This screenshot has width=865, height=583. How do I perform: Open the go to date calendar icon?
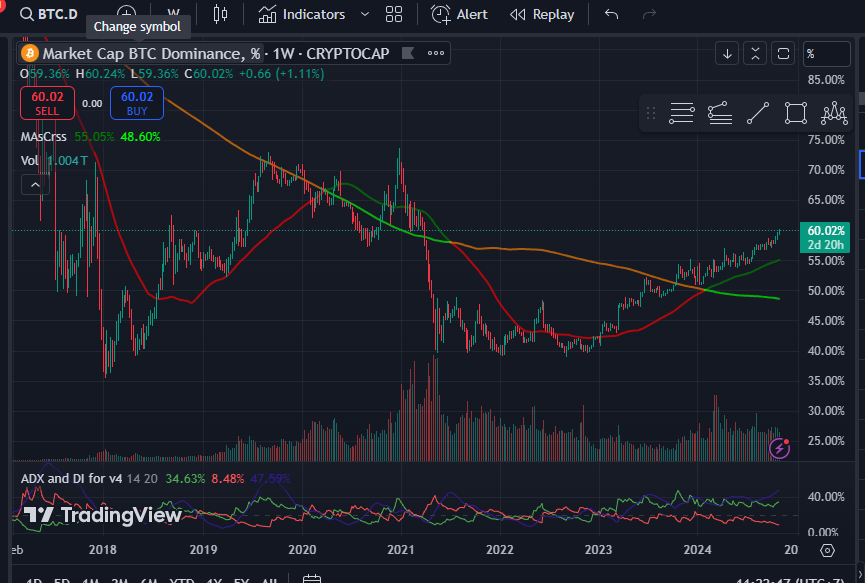click(x=312, y=578)
